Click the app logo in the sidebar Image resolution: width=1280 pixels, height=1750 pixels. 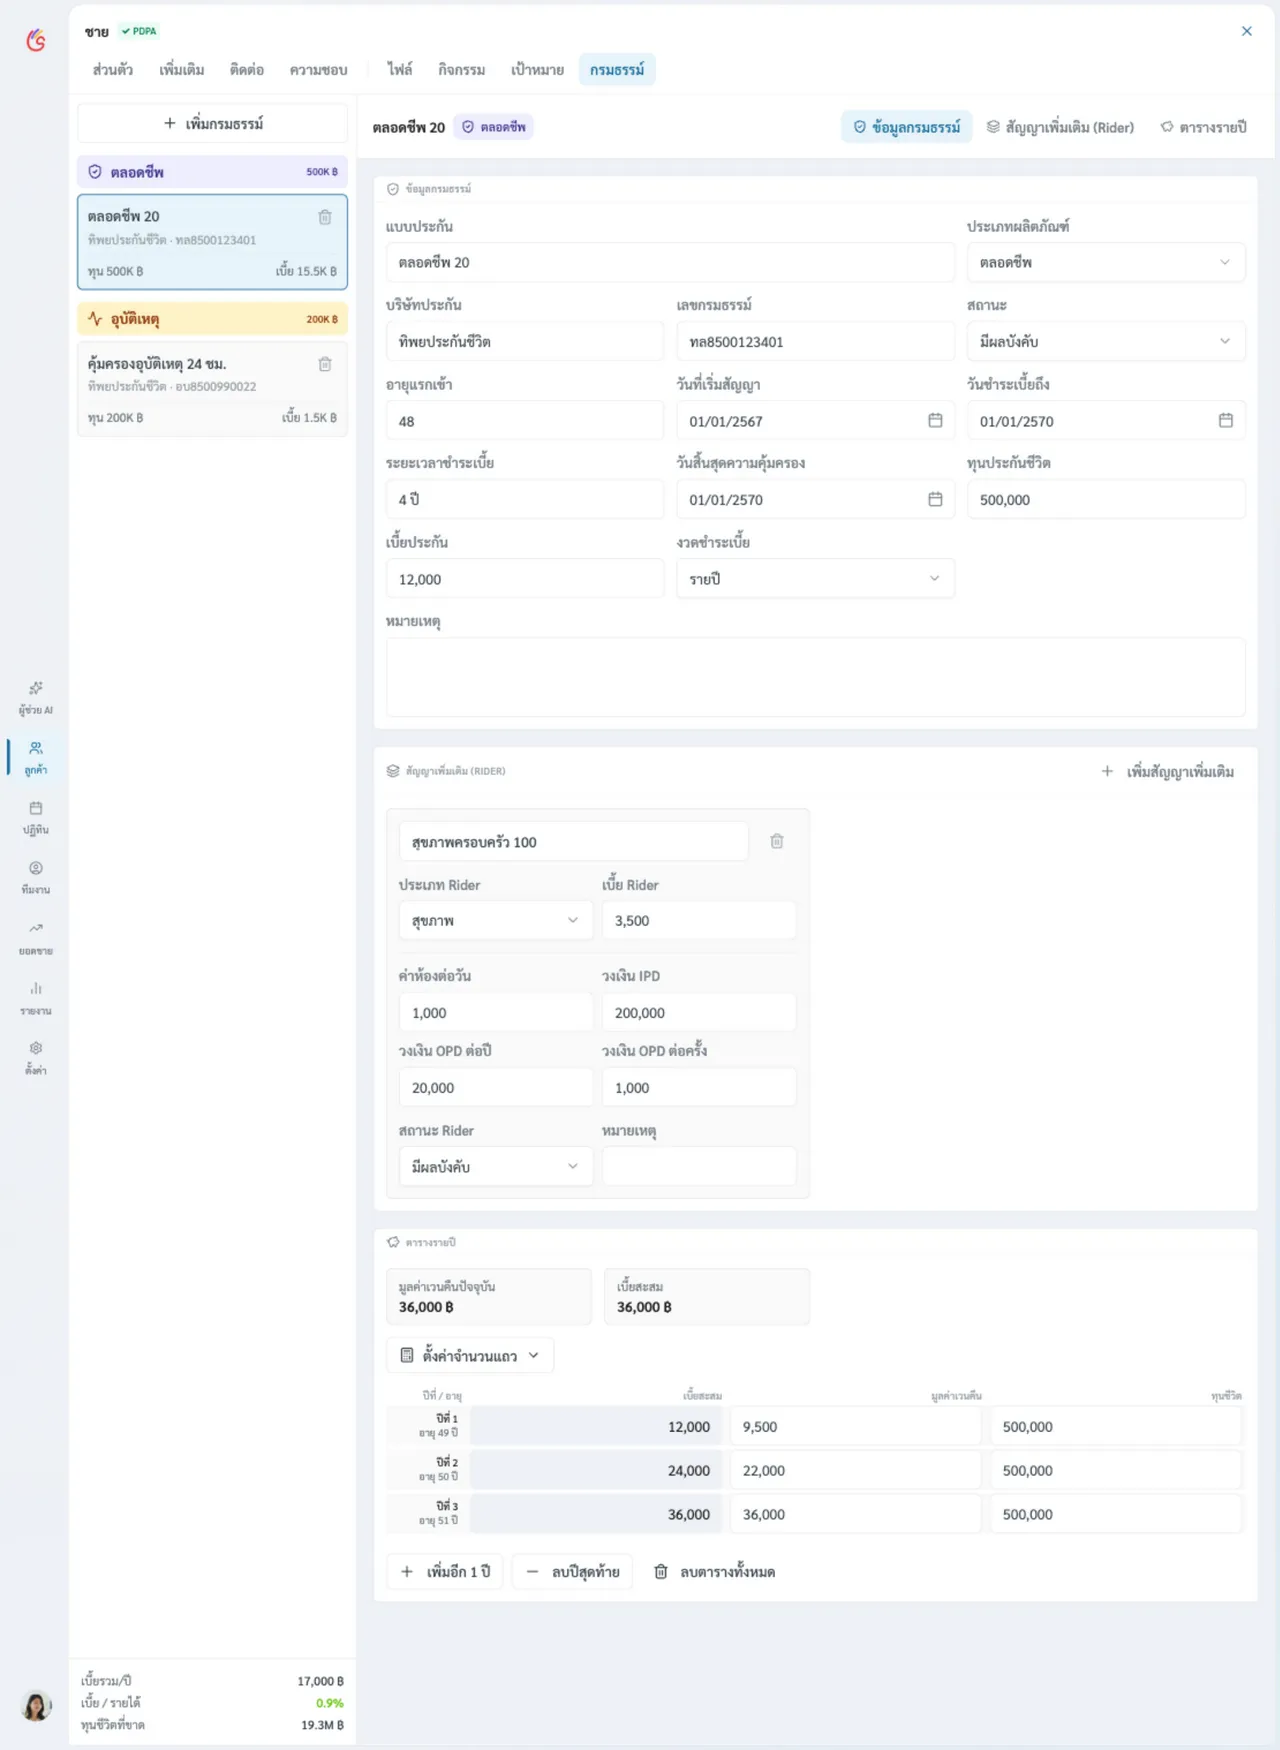pos(36,40)
